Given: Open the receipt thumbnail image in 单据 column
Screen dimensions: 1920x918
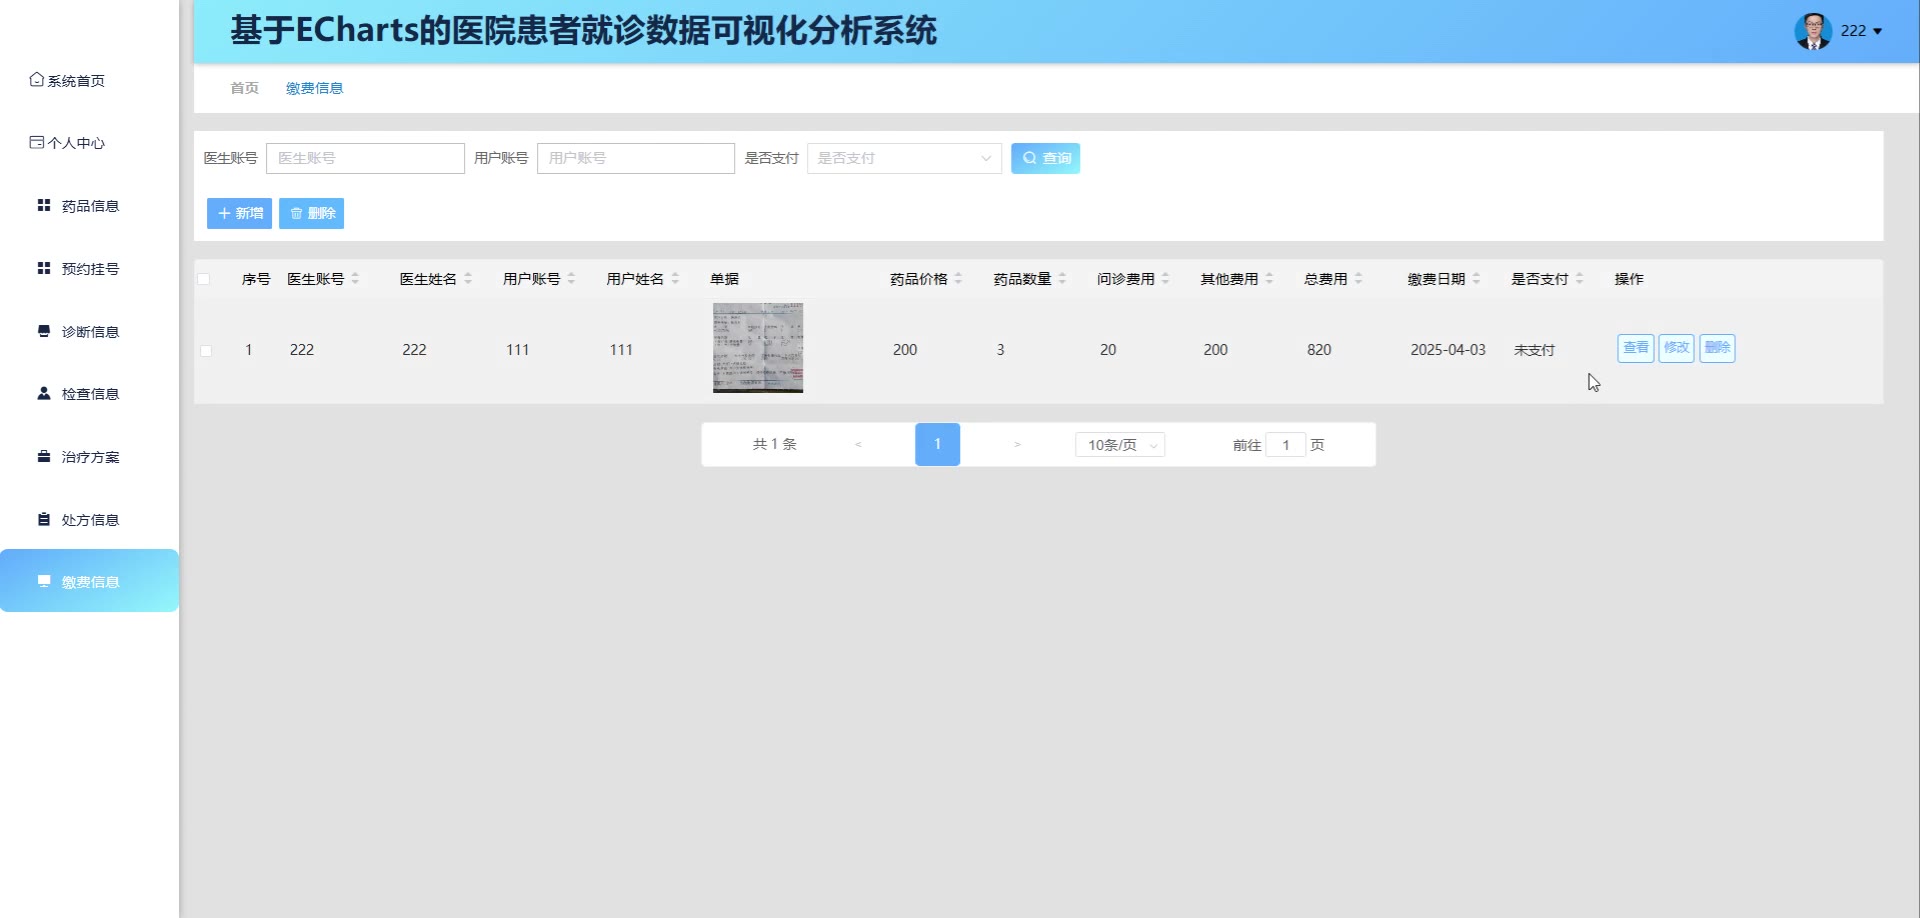Looking at the screenshot, I should pos(757,348).
